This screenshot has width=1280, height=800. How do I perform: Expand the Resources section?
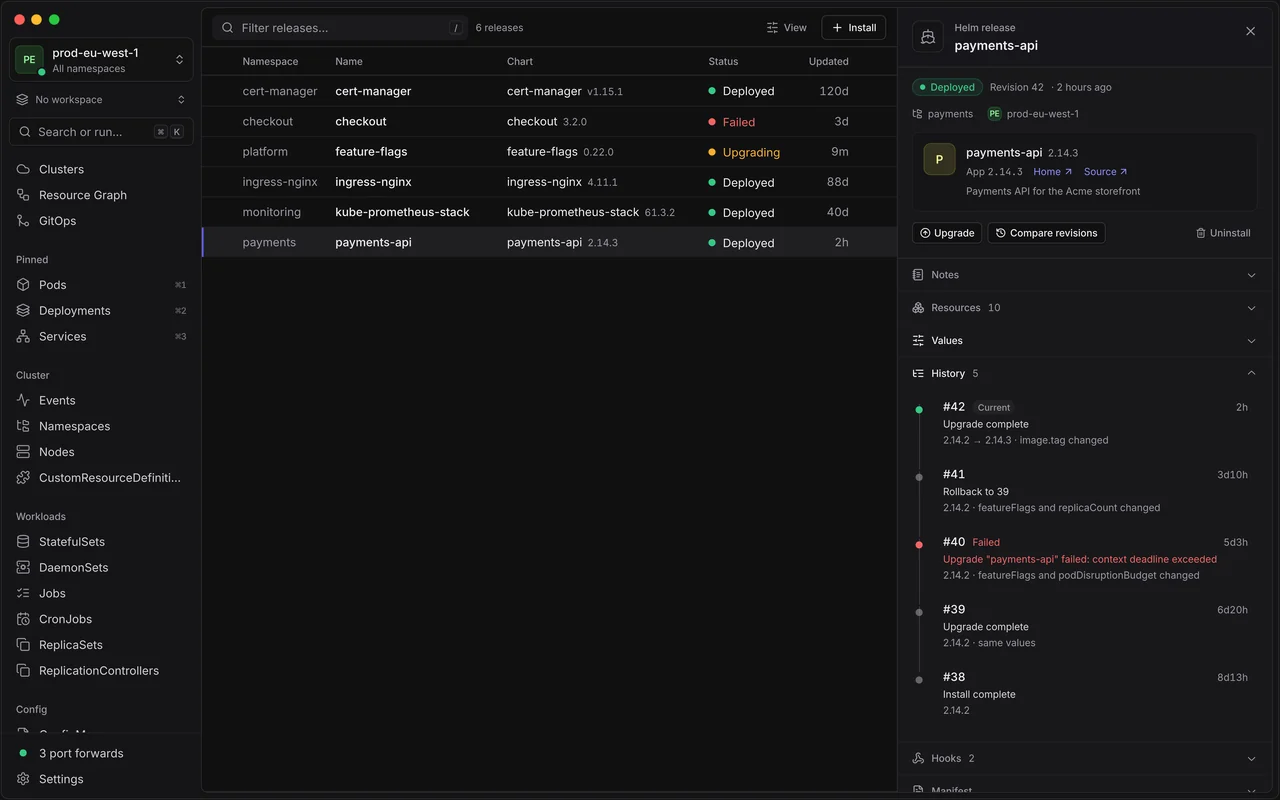click(1084, 308)
